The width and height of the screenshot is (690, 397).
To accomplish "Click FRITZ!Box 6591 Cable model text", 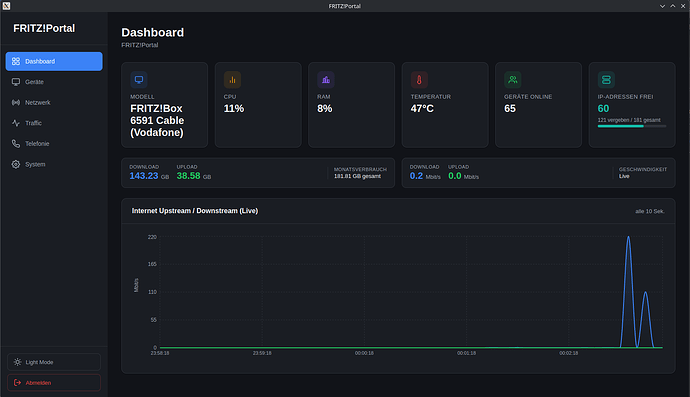I will click(157, 121).
